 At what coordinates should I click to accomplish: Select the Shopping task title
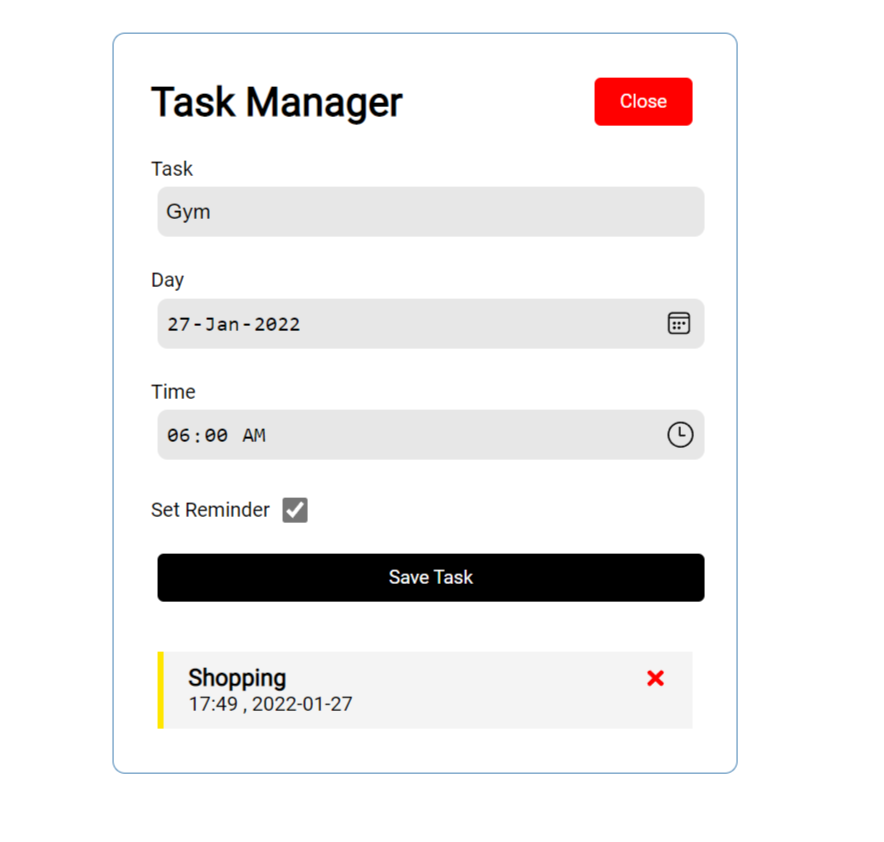[x=237, y=678]
